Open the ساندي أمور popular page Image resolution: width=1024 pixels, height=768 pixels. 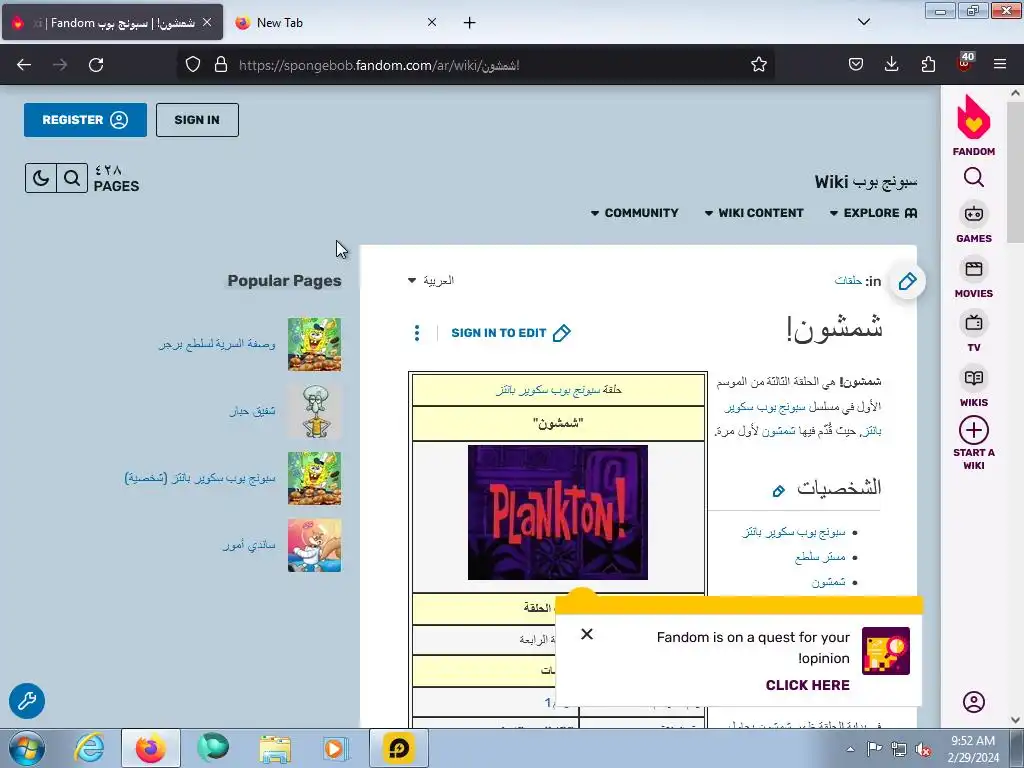(x=249, y=545)
